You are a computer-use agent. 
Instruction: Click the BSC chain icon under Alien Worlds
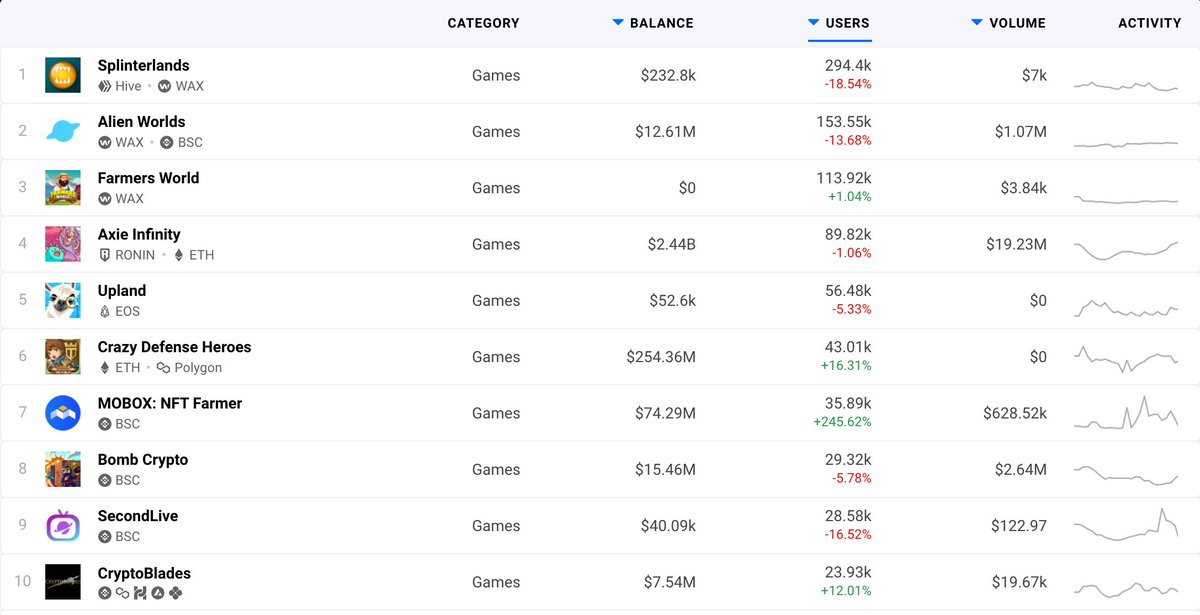click(x=166, y=142)
